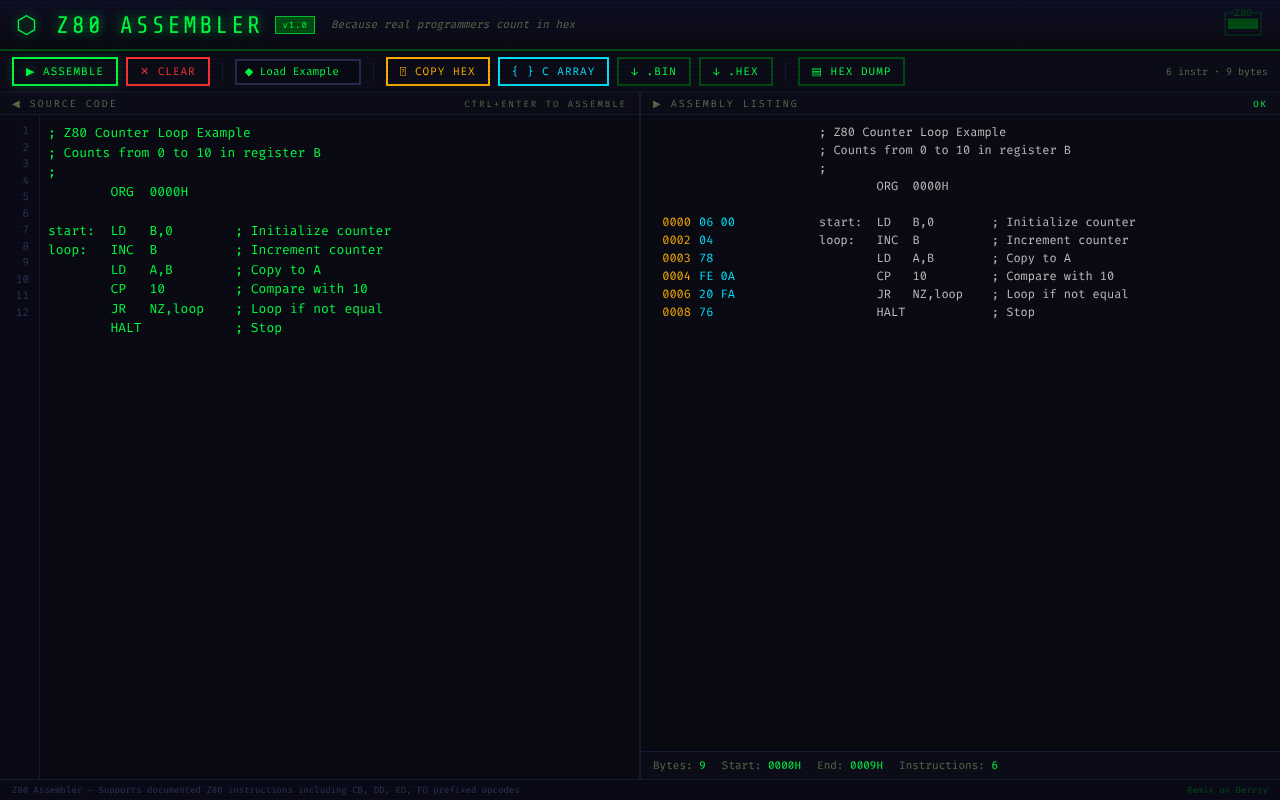Click hex bytes 'FE 0A' in listing
The width and height of the screenshot is (1280, 800).
click(x=717, y=276)
